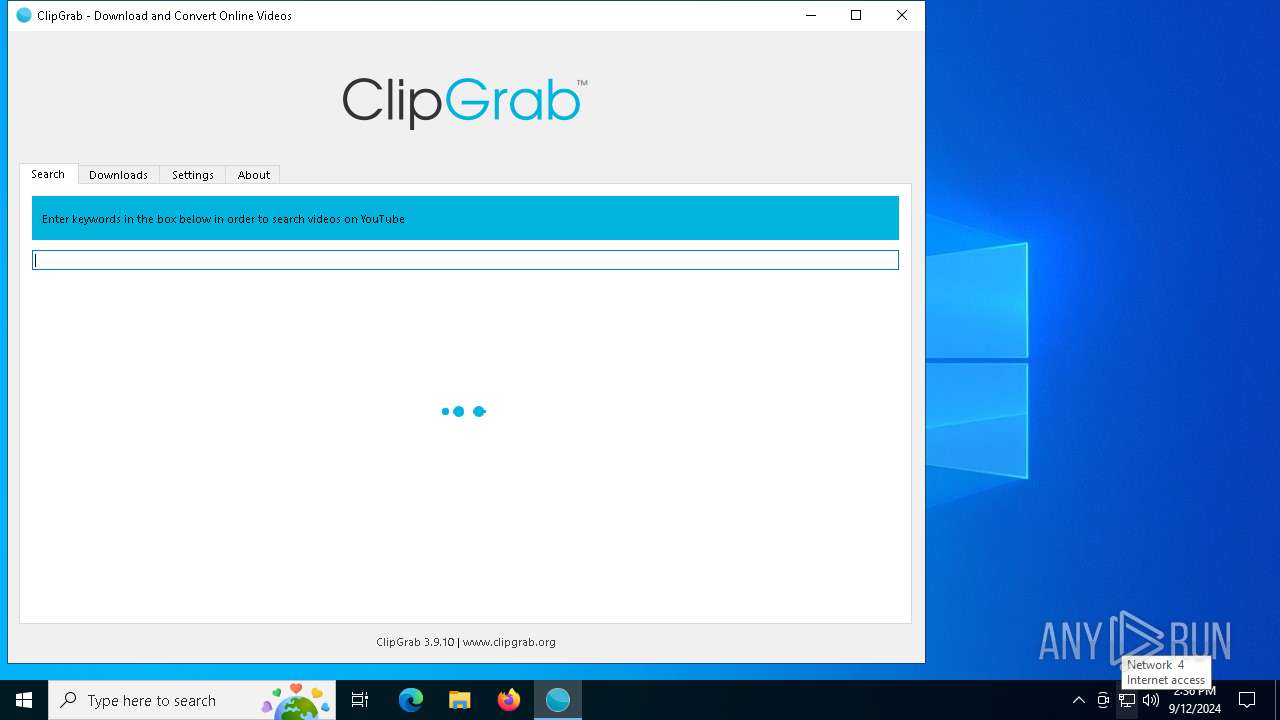Open the Settings tab
The height and width of the screenshot is (720, 1280).
[193, 175]
